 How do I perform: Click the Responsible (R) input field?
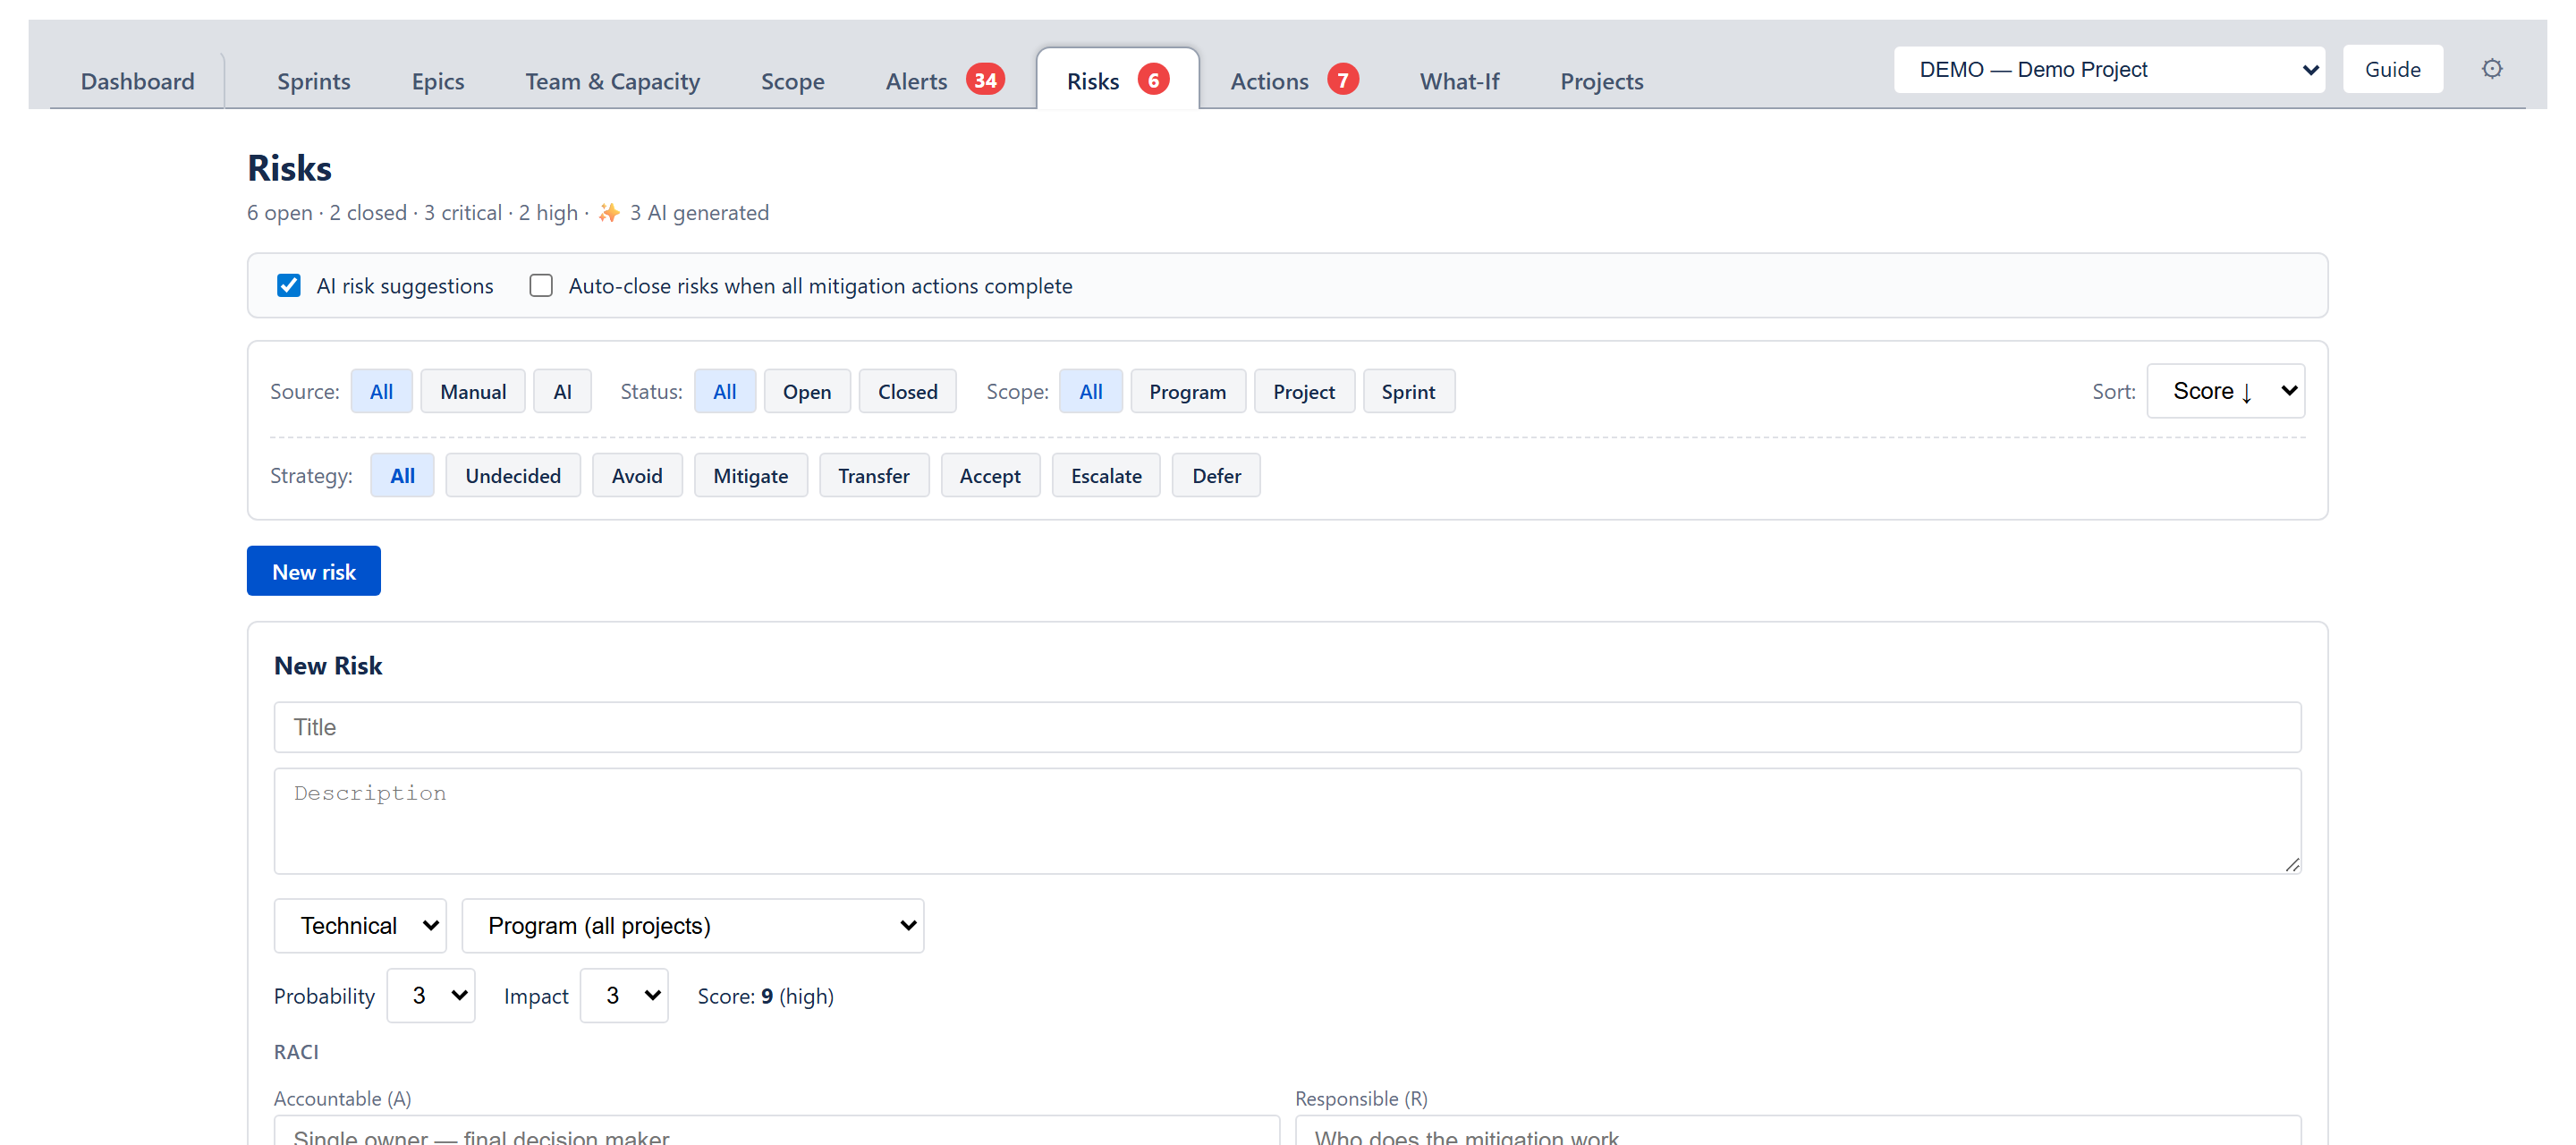tap(1798, 1131)
